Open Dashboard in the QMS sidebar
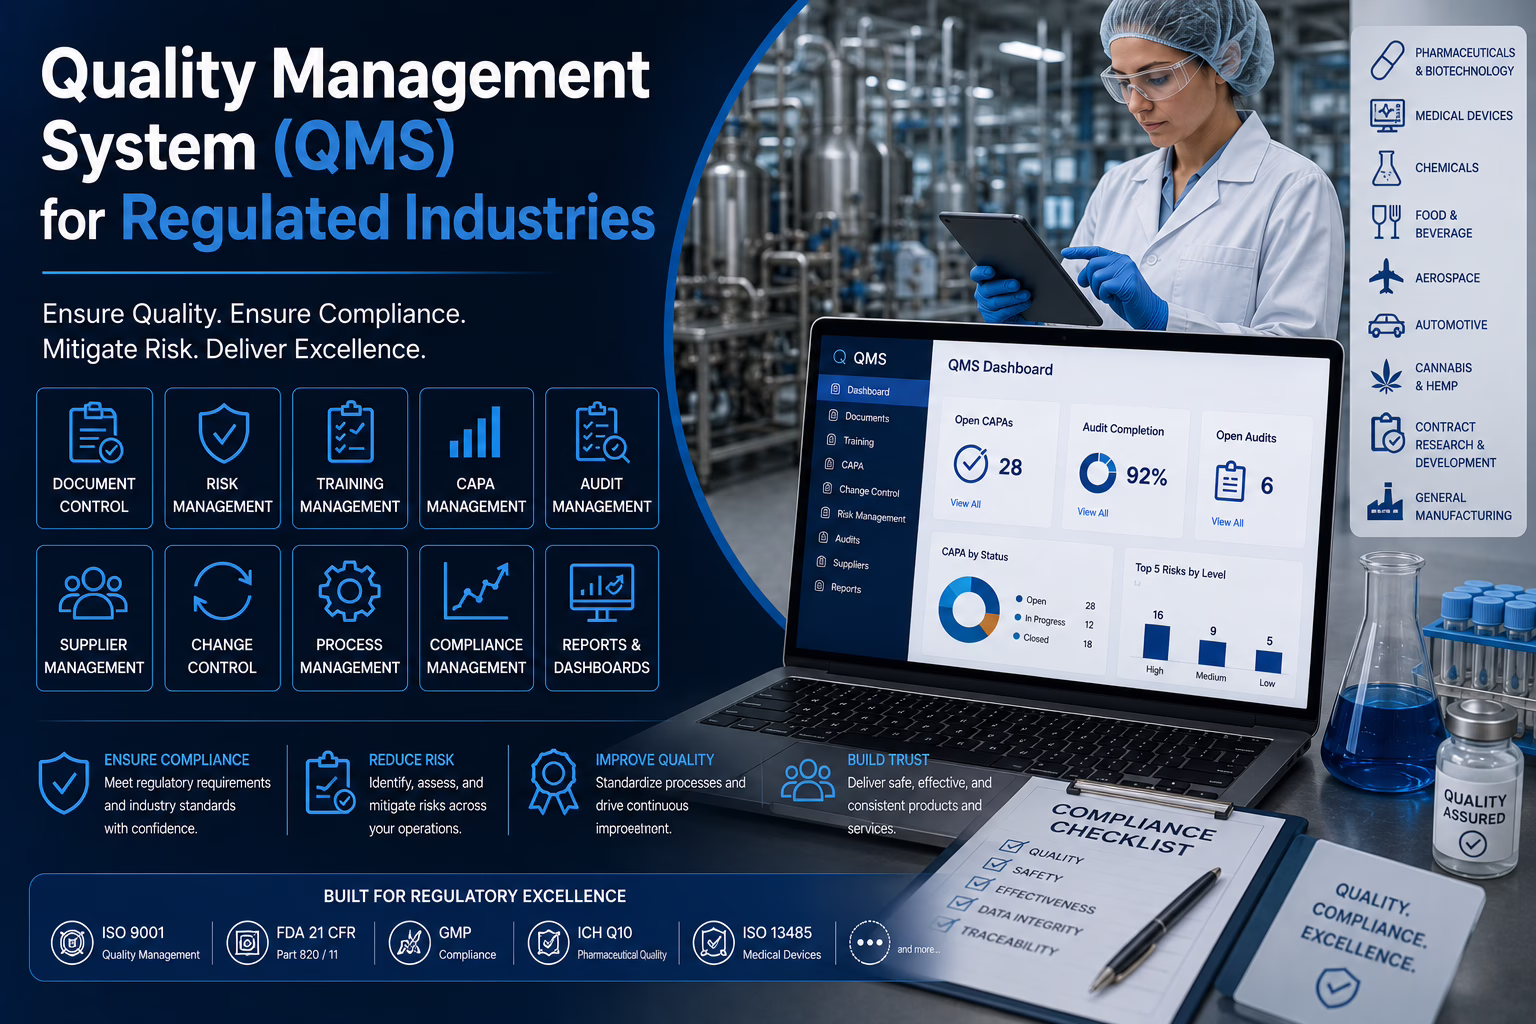This screenshot has height=1024, width=1536. (875, 391)
